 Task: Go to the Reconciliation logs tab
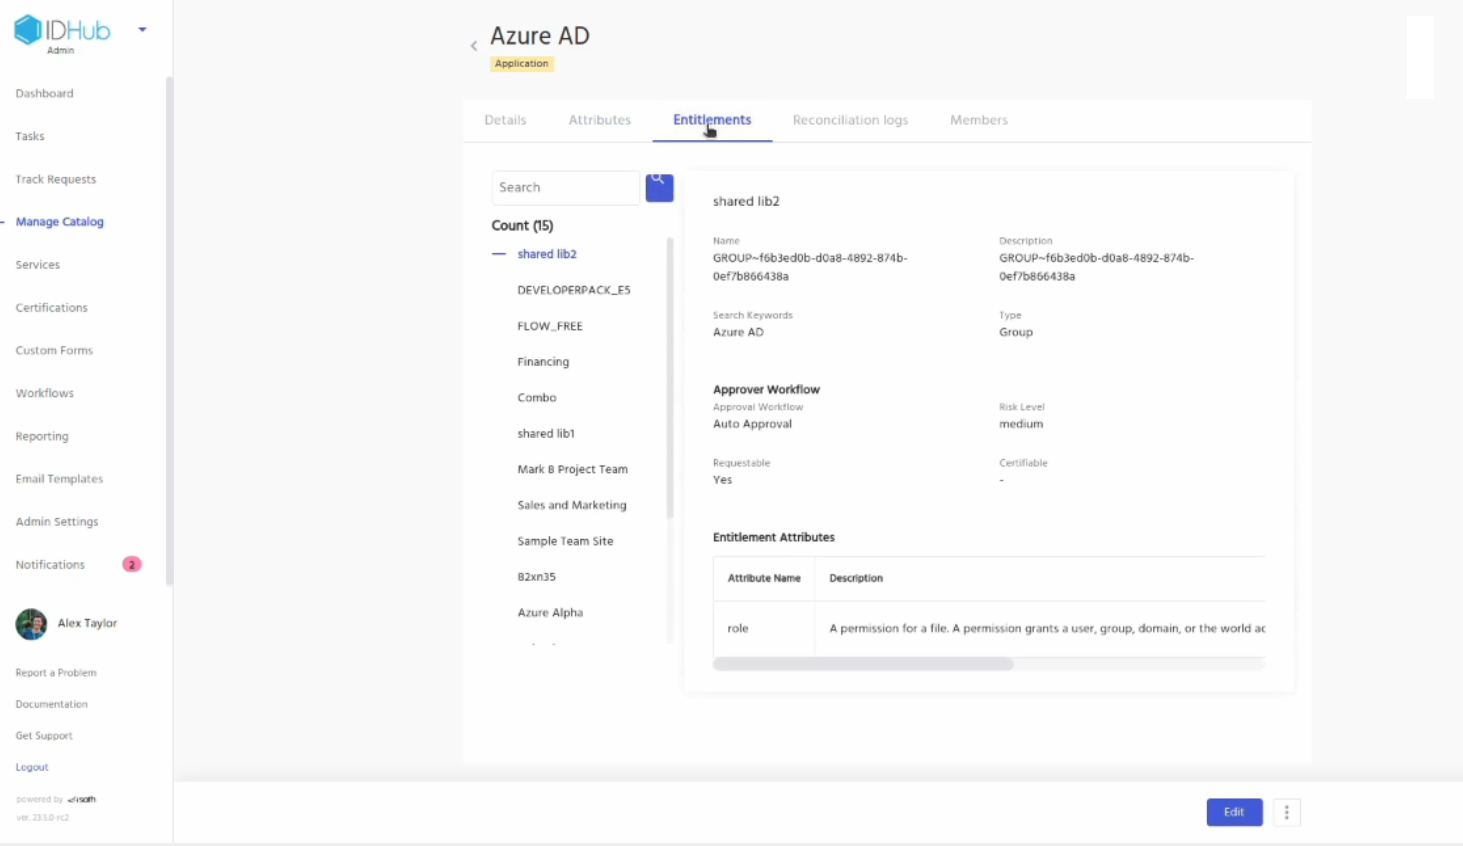[850, 120]
